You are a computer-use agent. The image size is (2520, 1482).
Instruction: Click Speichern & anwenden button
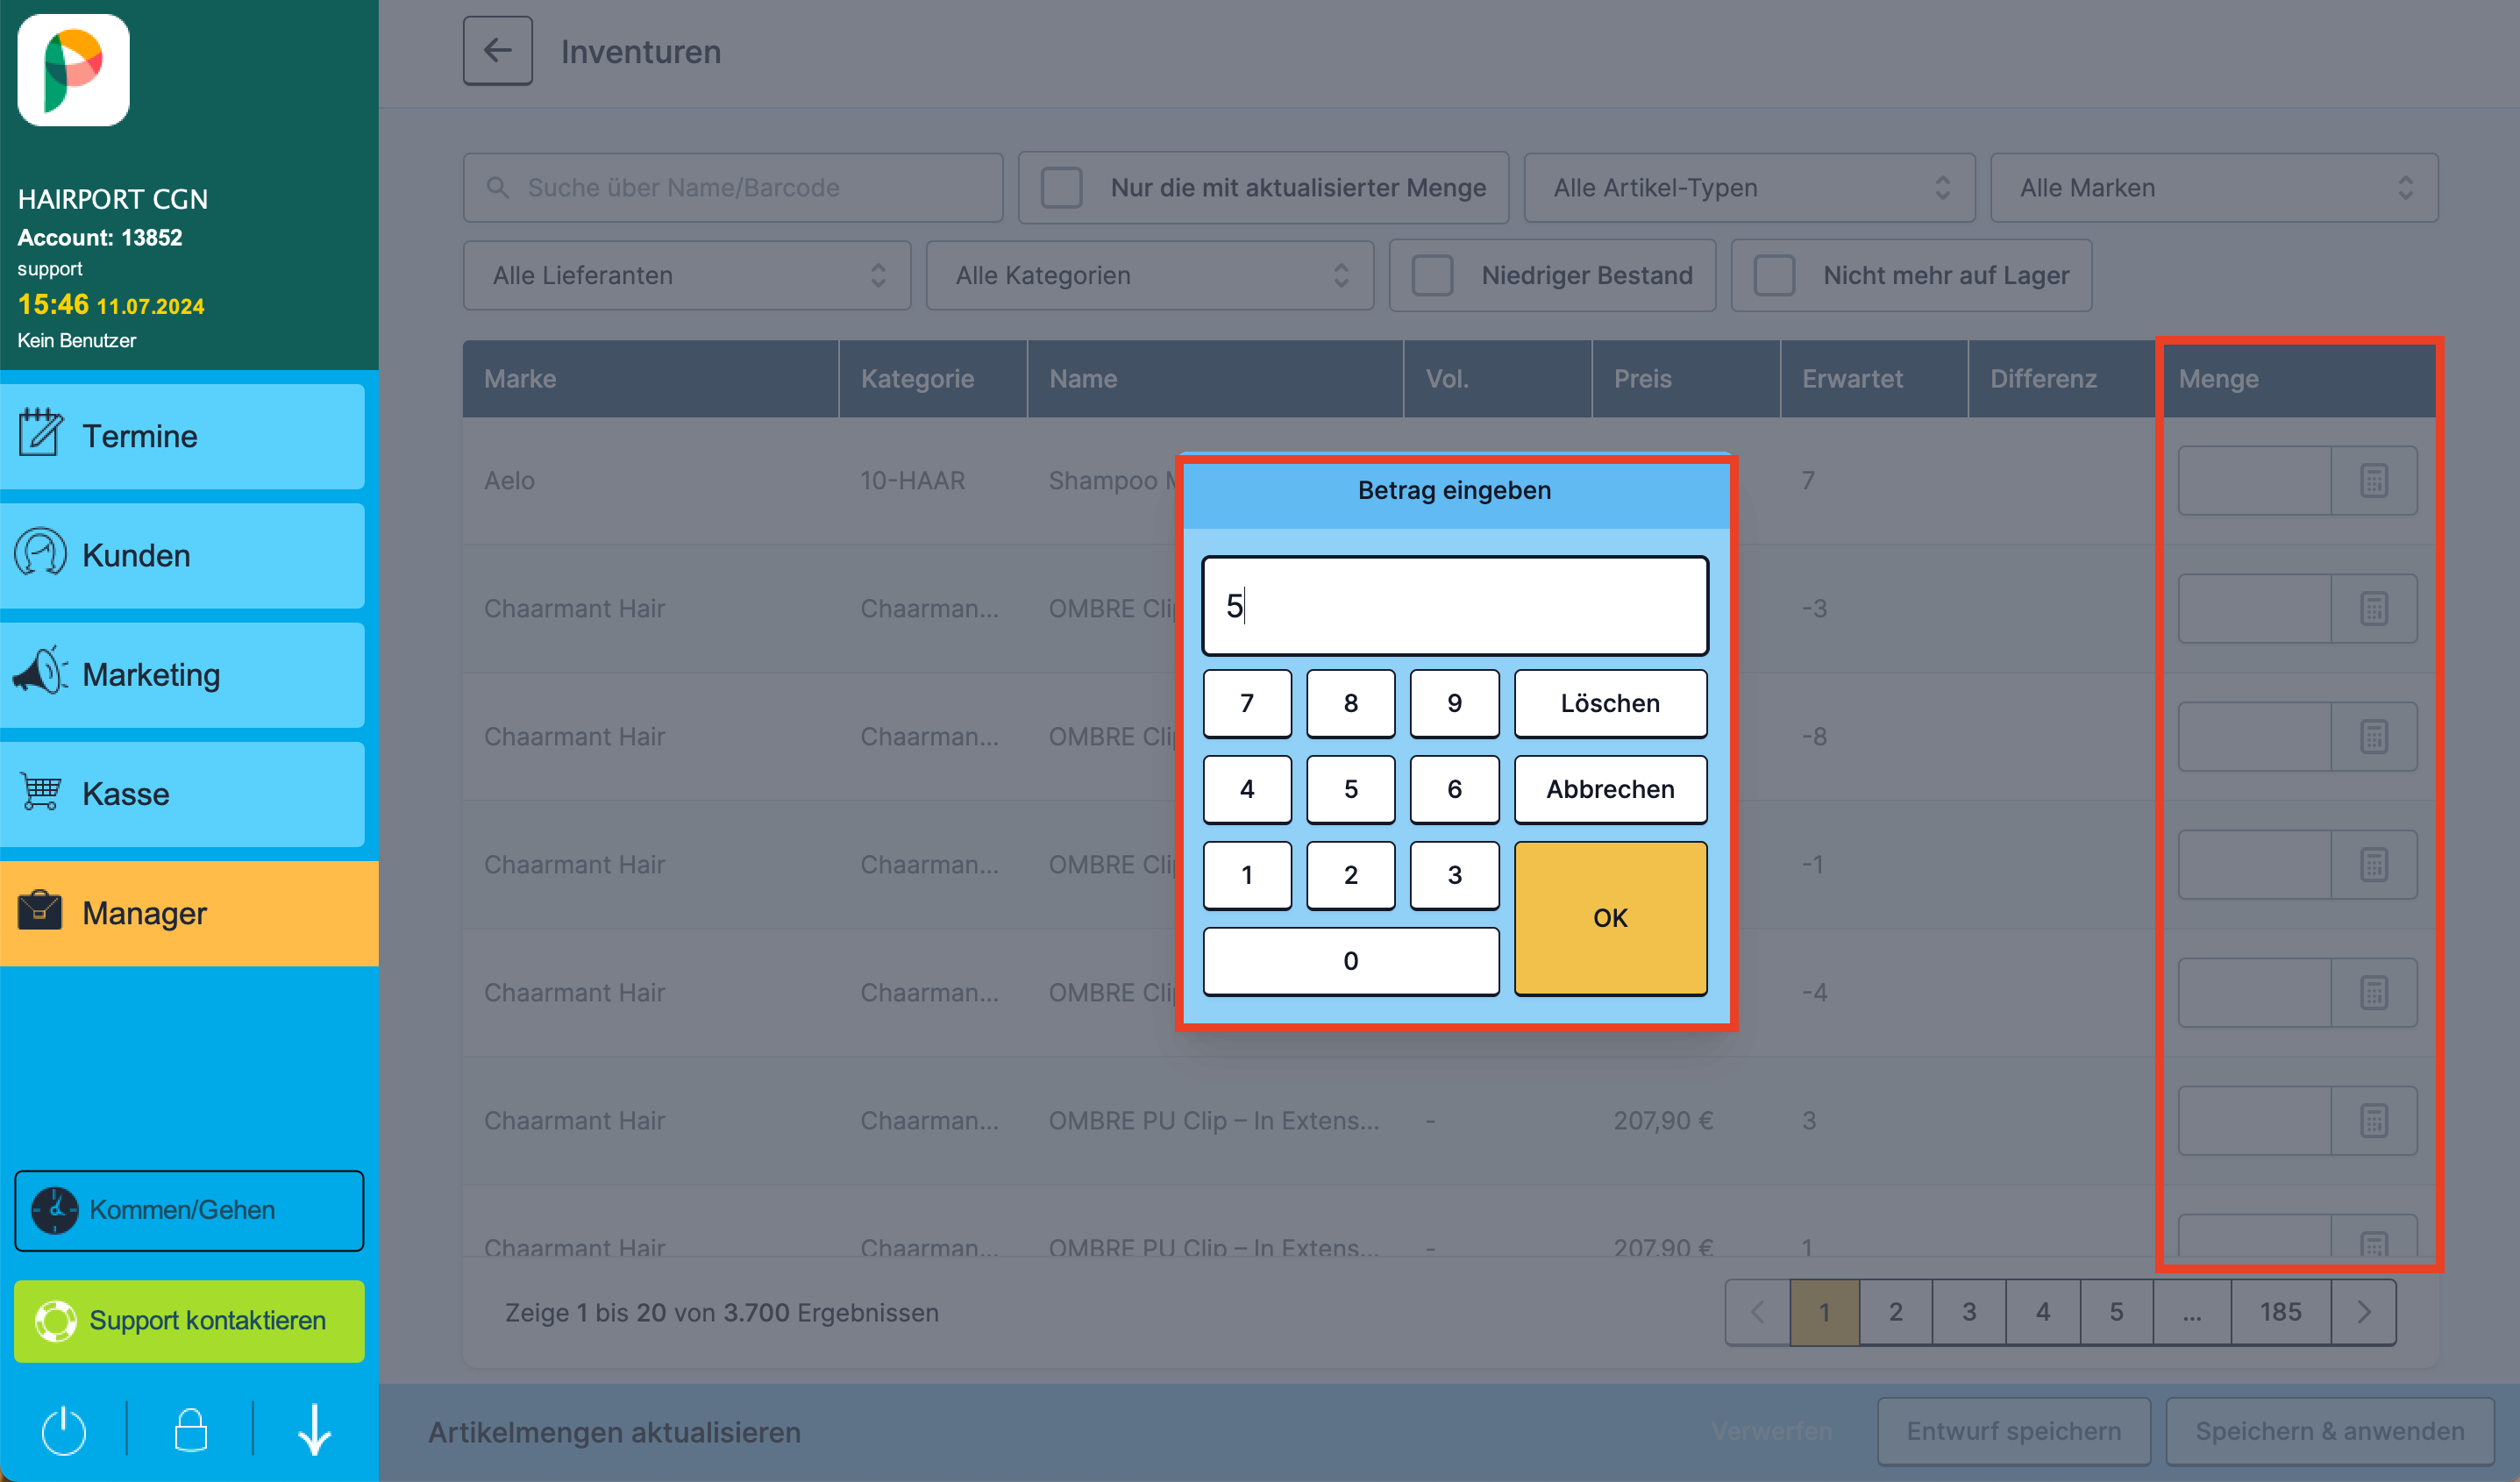point(2330,1431)
